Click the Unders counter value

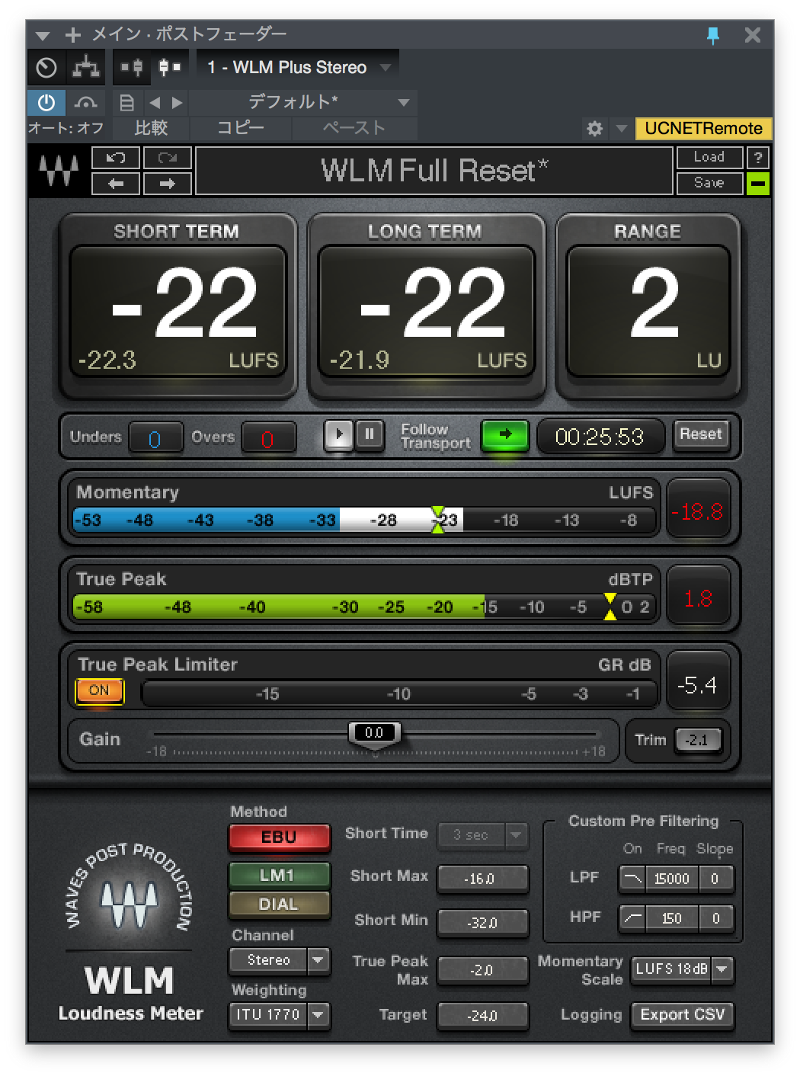(156, 438)
